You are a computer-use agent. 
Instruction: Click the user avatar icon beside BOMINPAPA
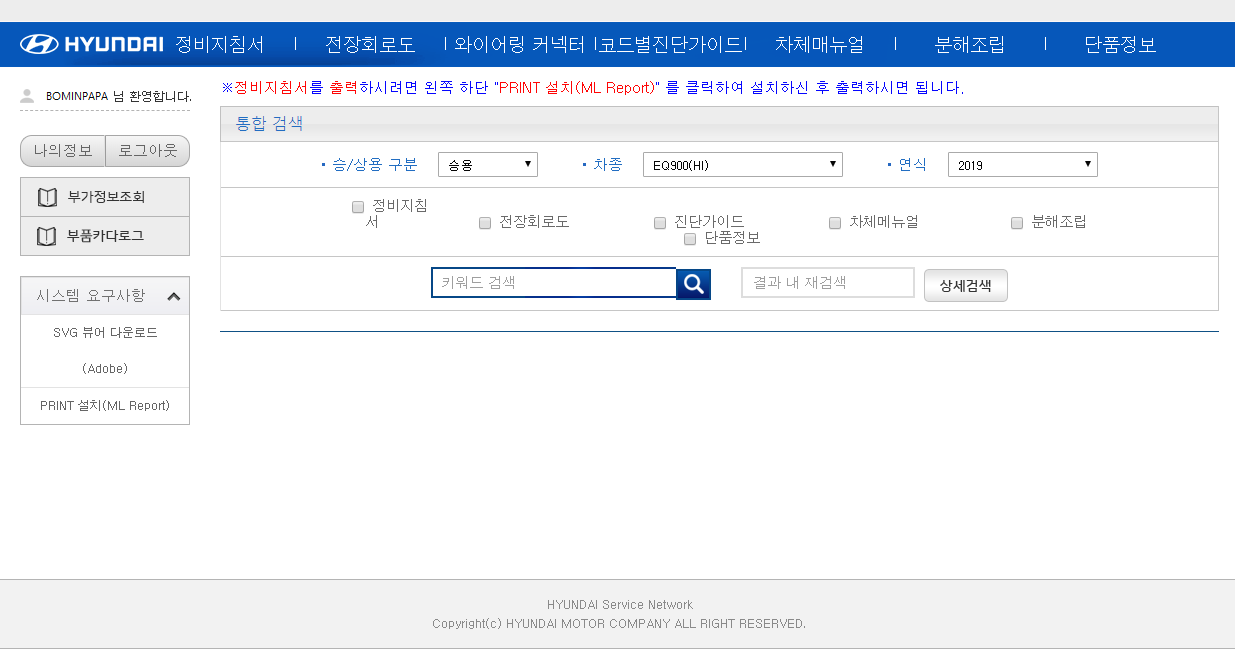tap(27, 96)
